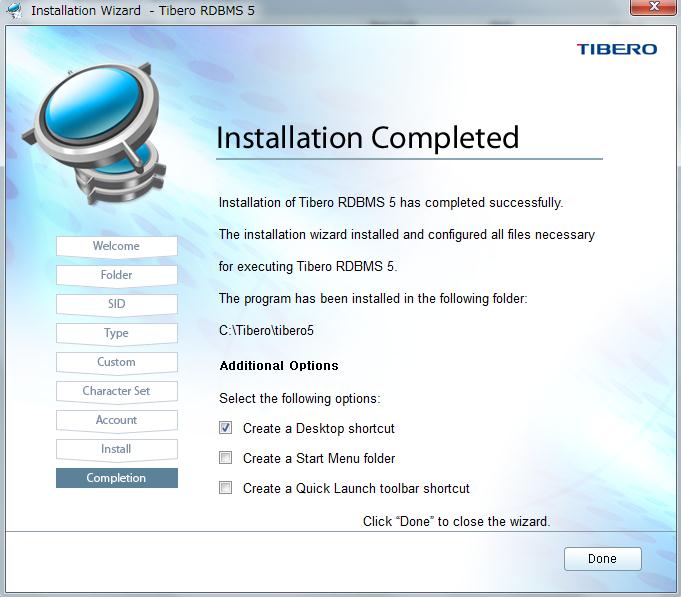
Task: Click the TIBERO logo
Action: coord(617,49)
